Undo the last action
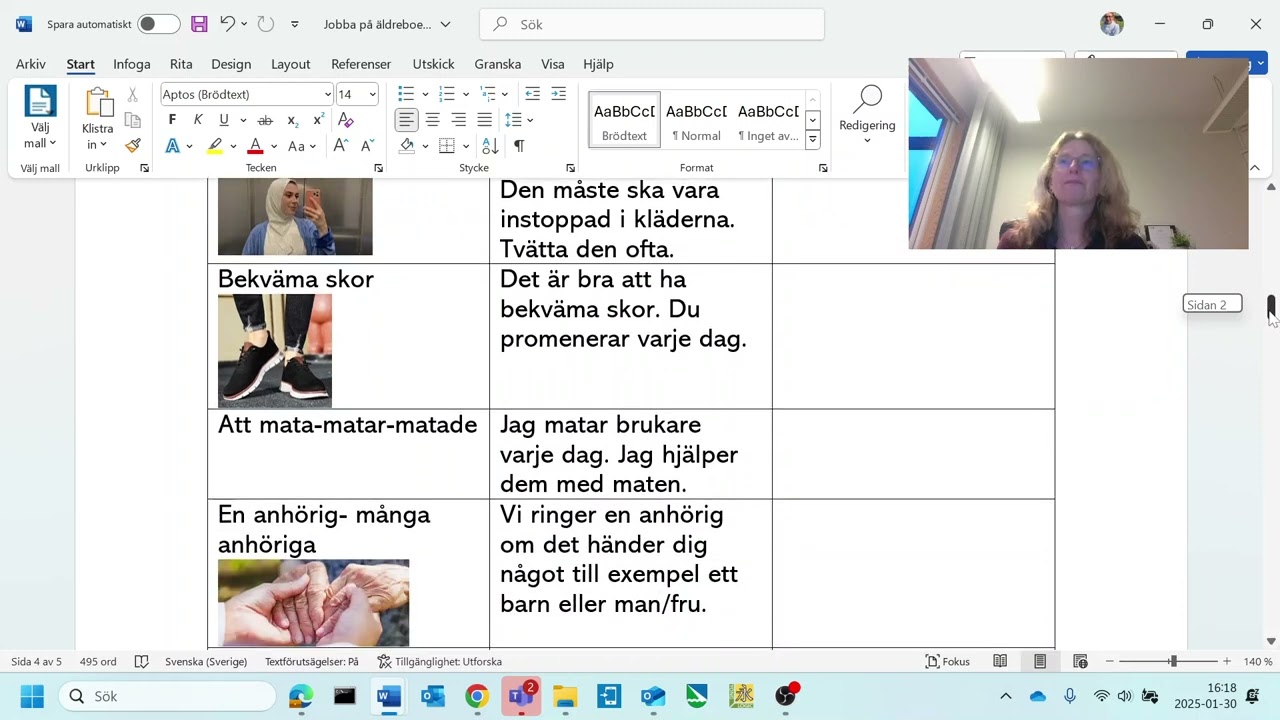The image size is (1280, 720). coord(227,24)
